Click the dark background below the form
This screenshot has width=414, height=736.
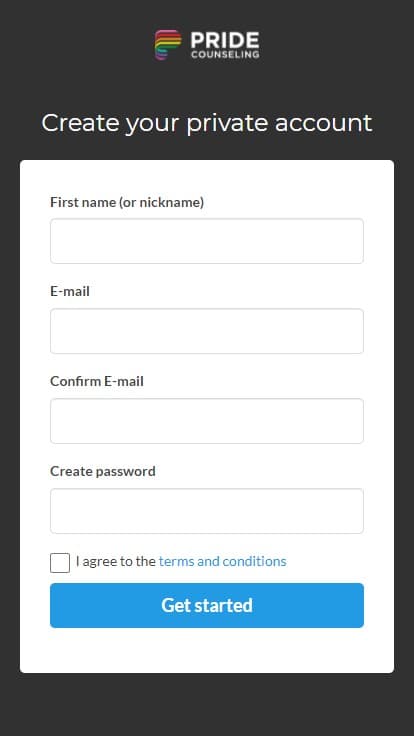(207, 704)
